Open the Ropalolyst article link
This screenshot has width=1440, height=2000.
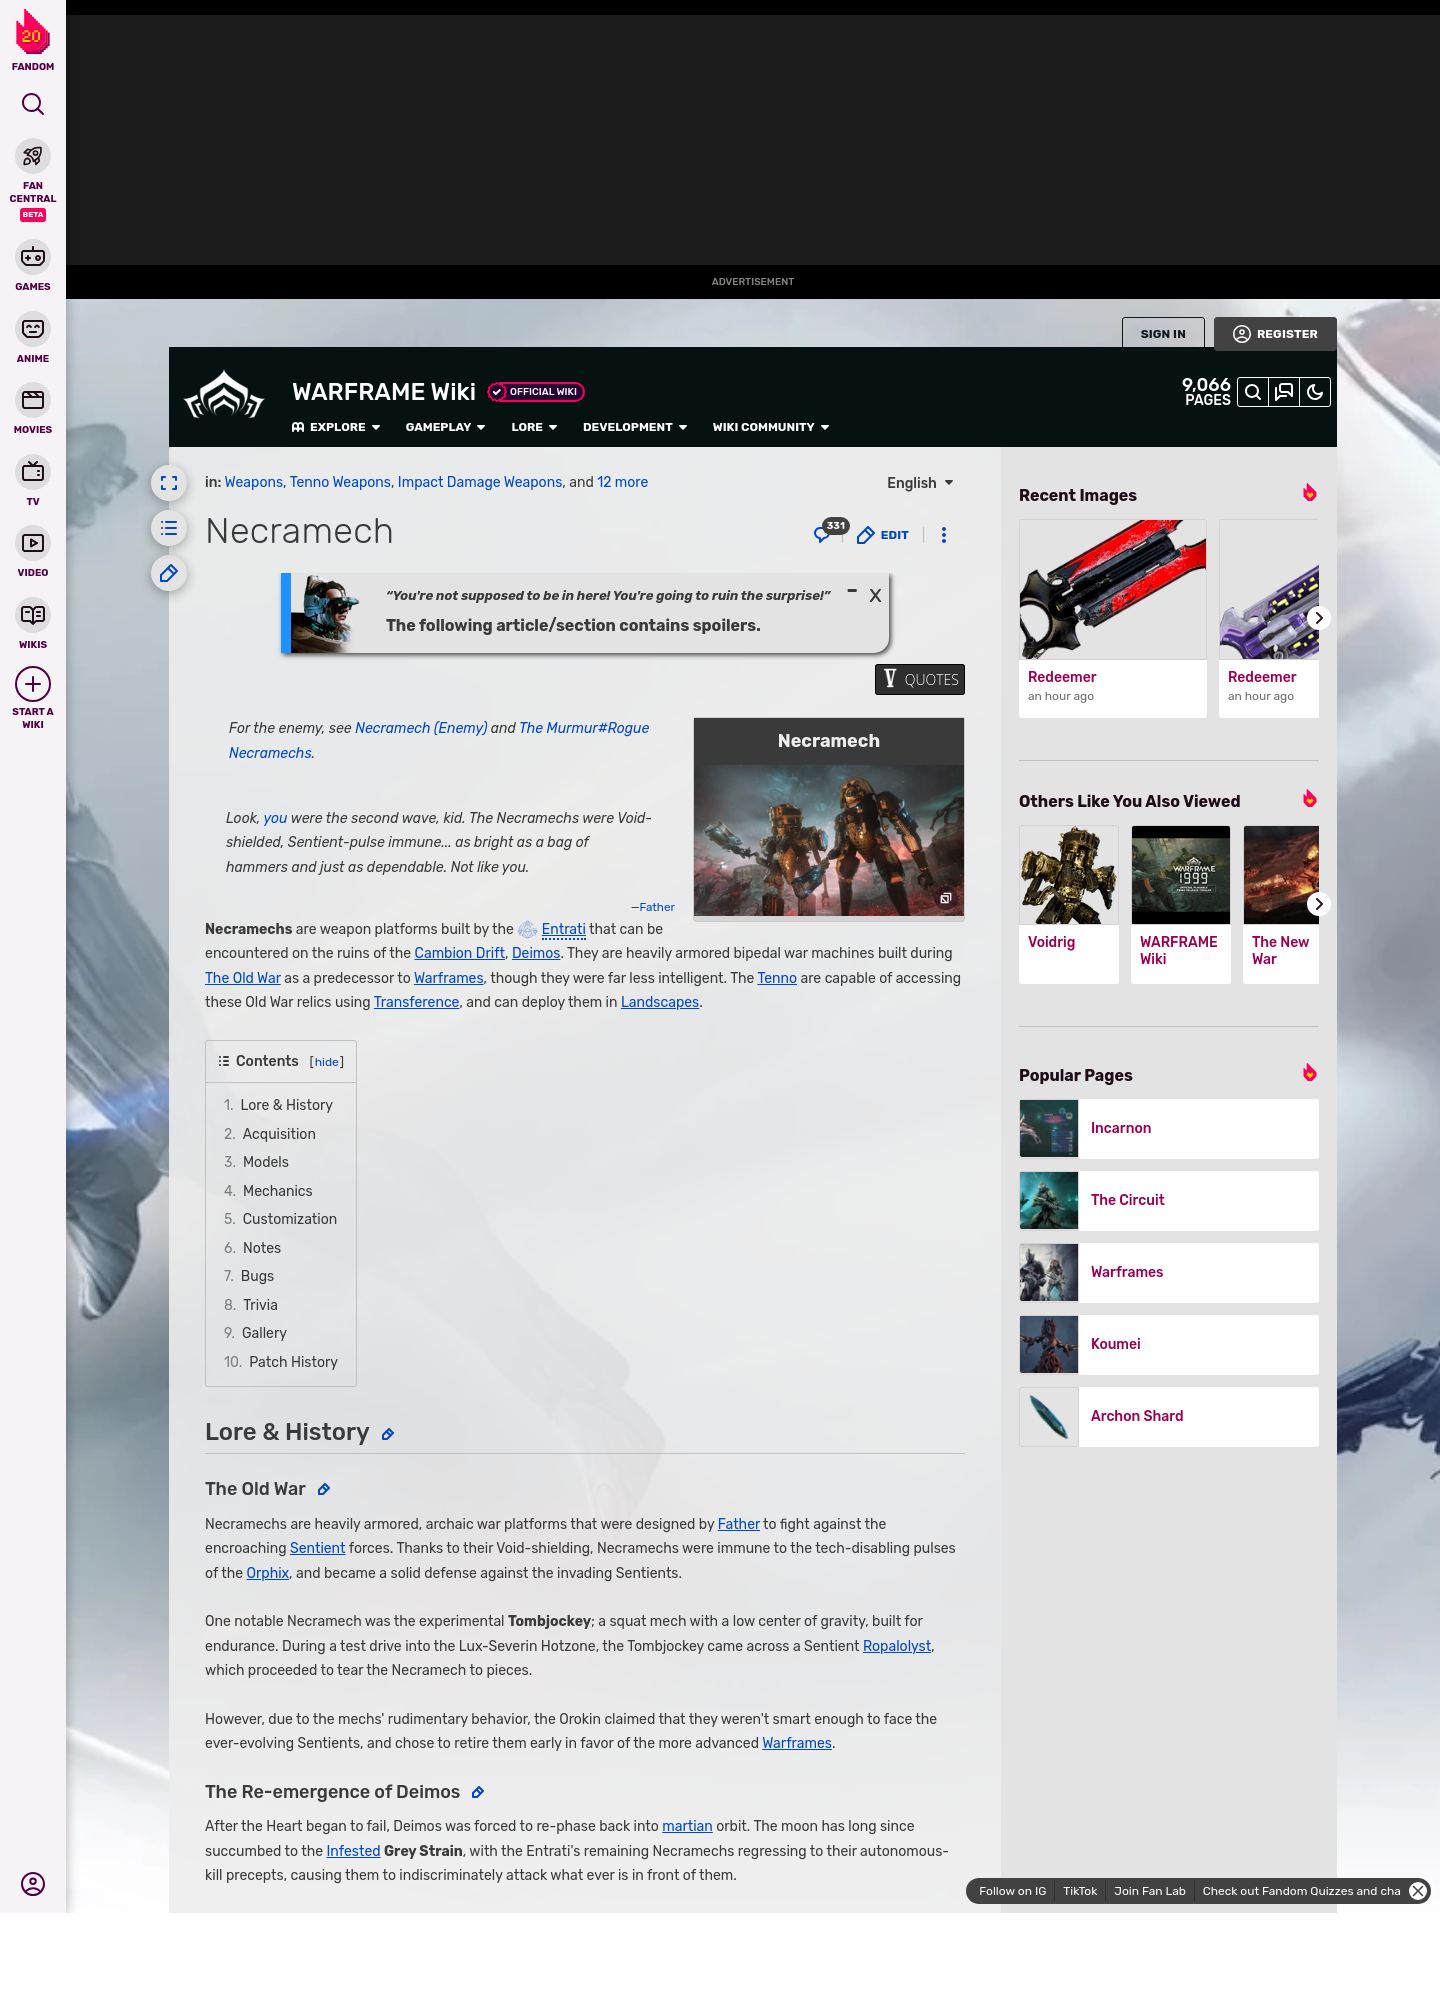tap(897, 1646)
